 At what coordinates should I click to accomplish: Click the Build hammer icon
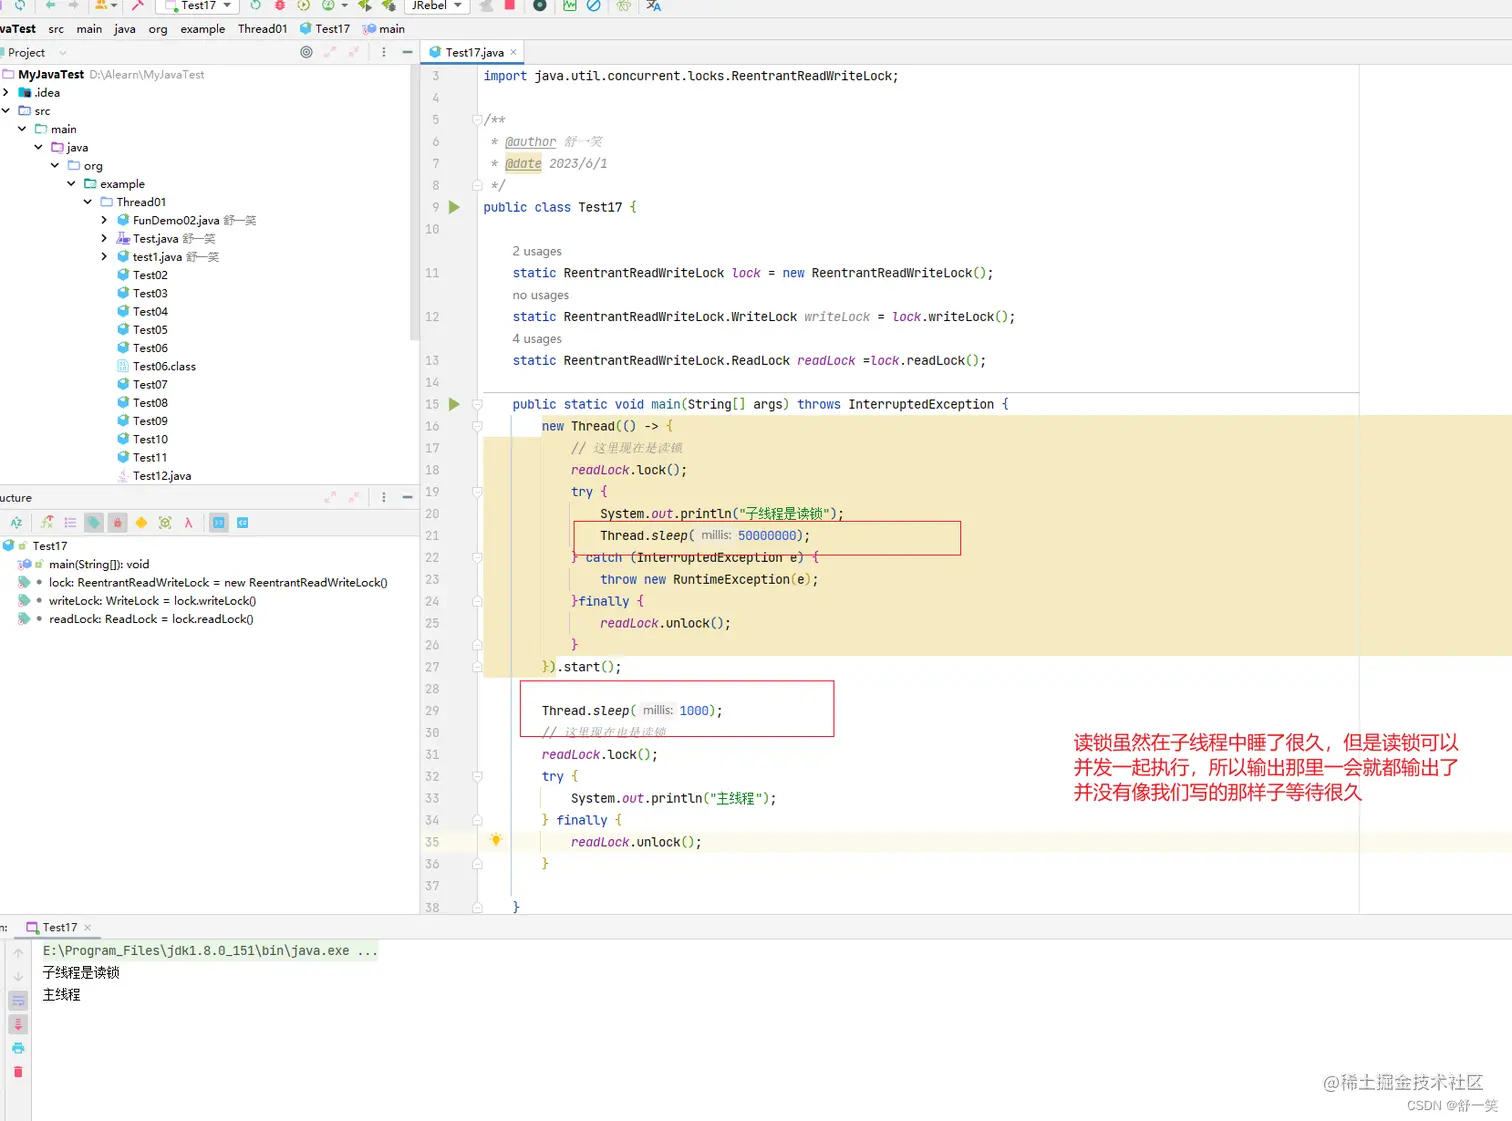[x=137, y=5]
